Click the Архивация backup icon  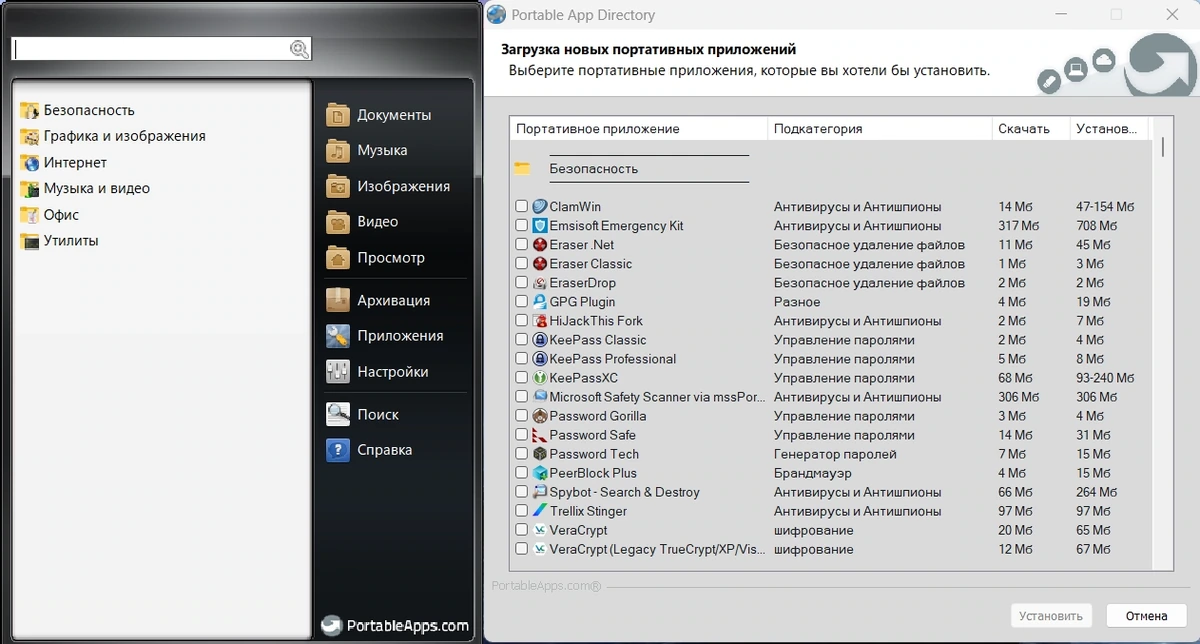(338, 300)
